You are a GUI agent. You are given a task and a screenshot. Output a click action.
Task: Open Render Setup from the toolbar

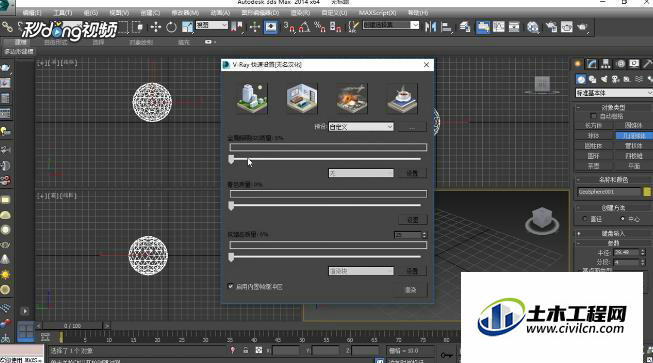pos(551,27)
